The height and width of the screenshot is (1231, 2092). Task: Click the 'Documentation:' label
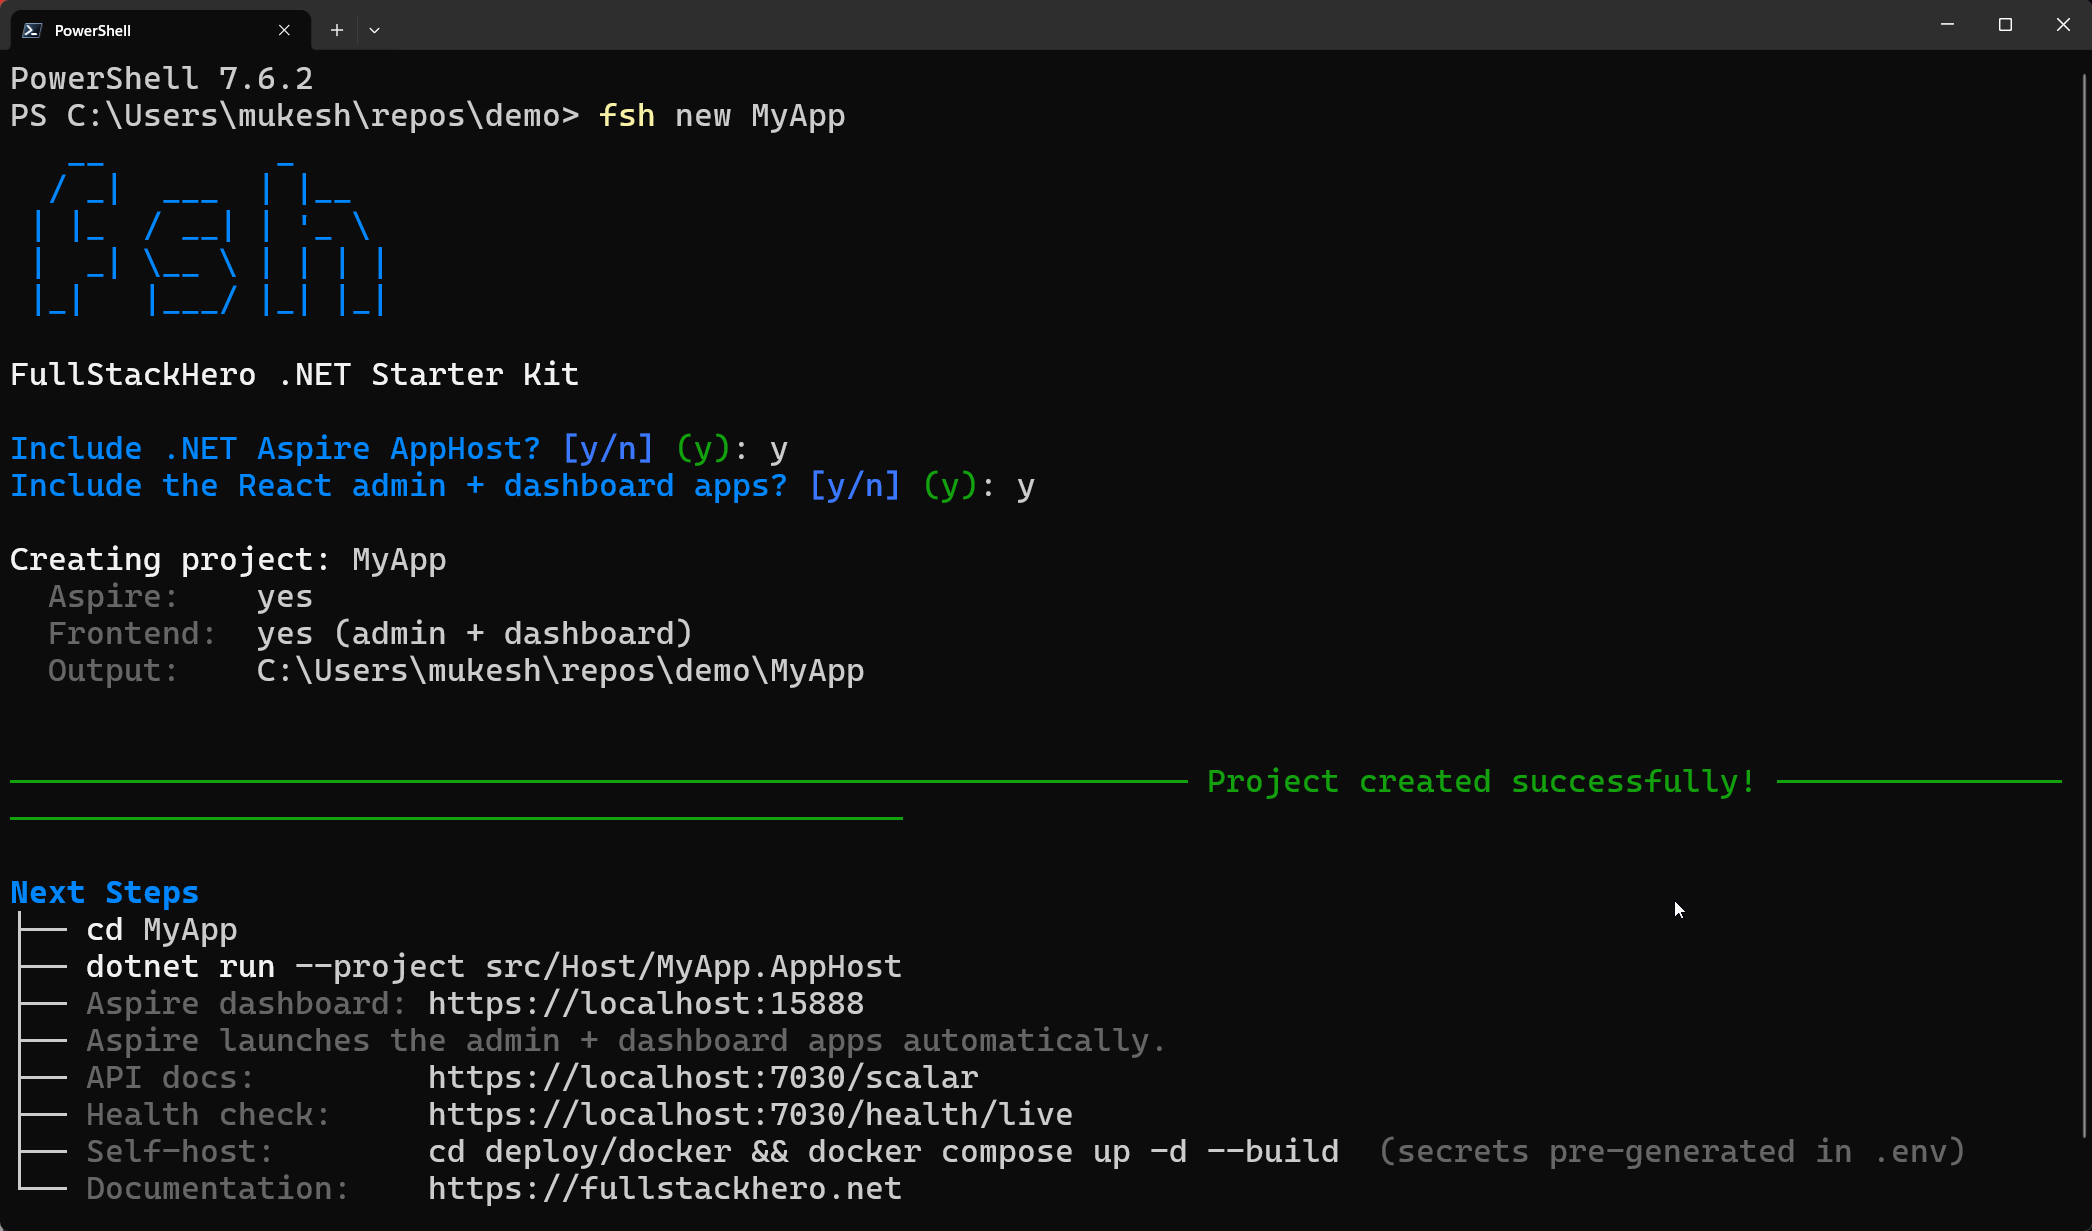click(218, 1189)
